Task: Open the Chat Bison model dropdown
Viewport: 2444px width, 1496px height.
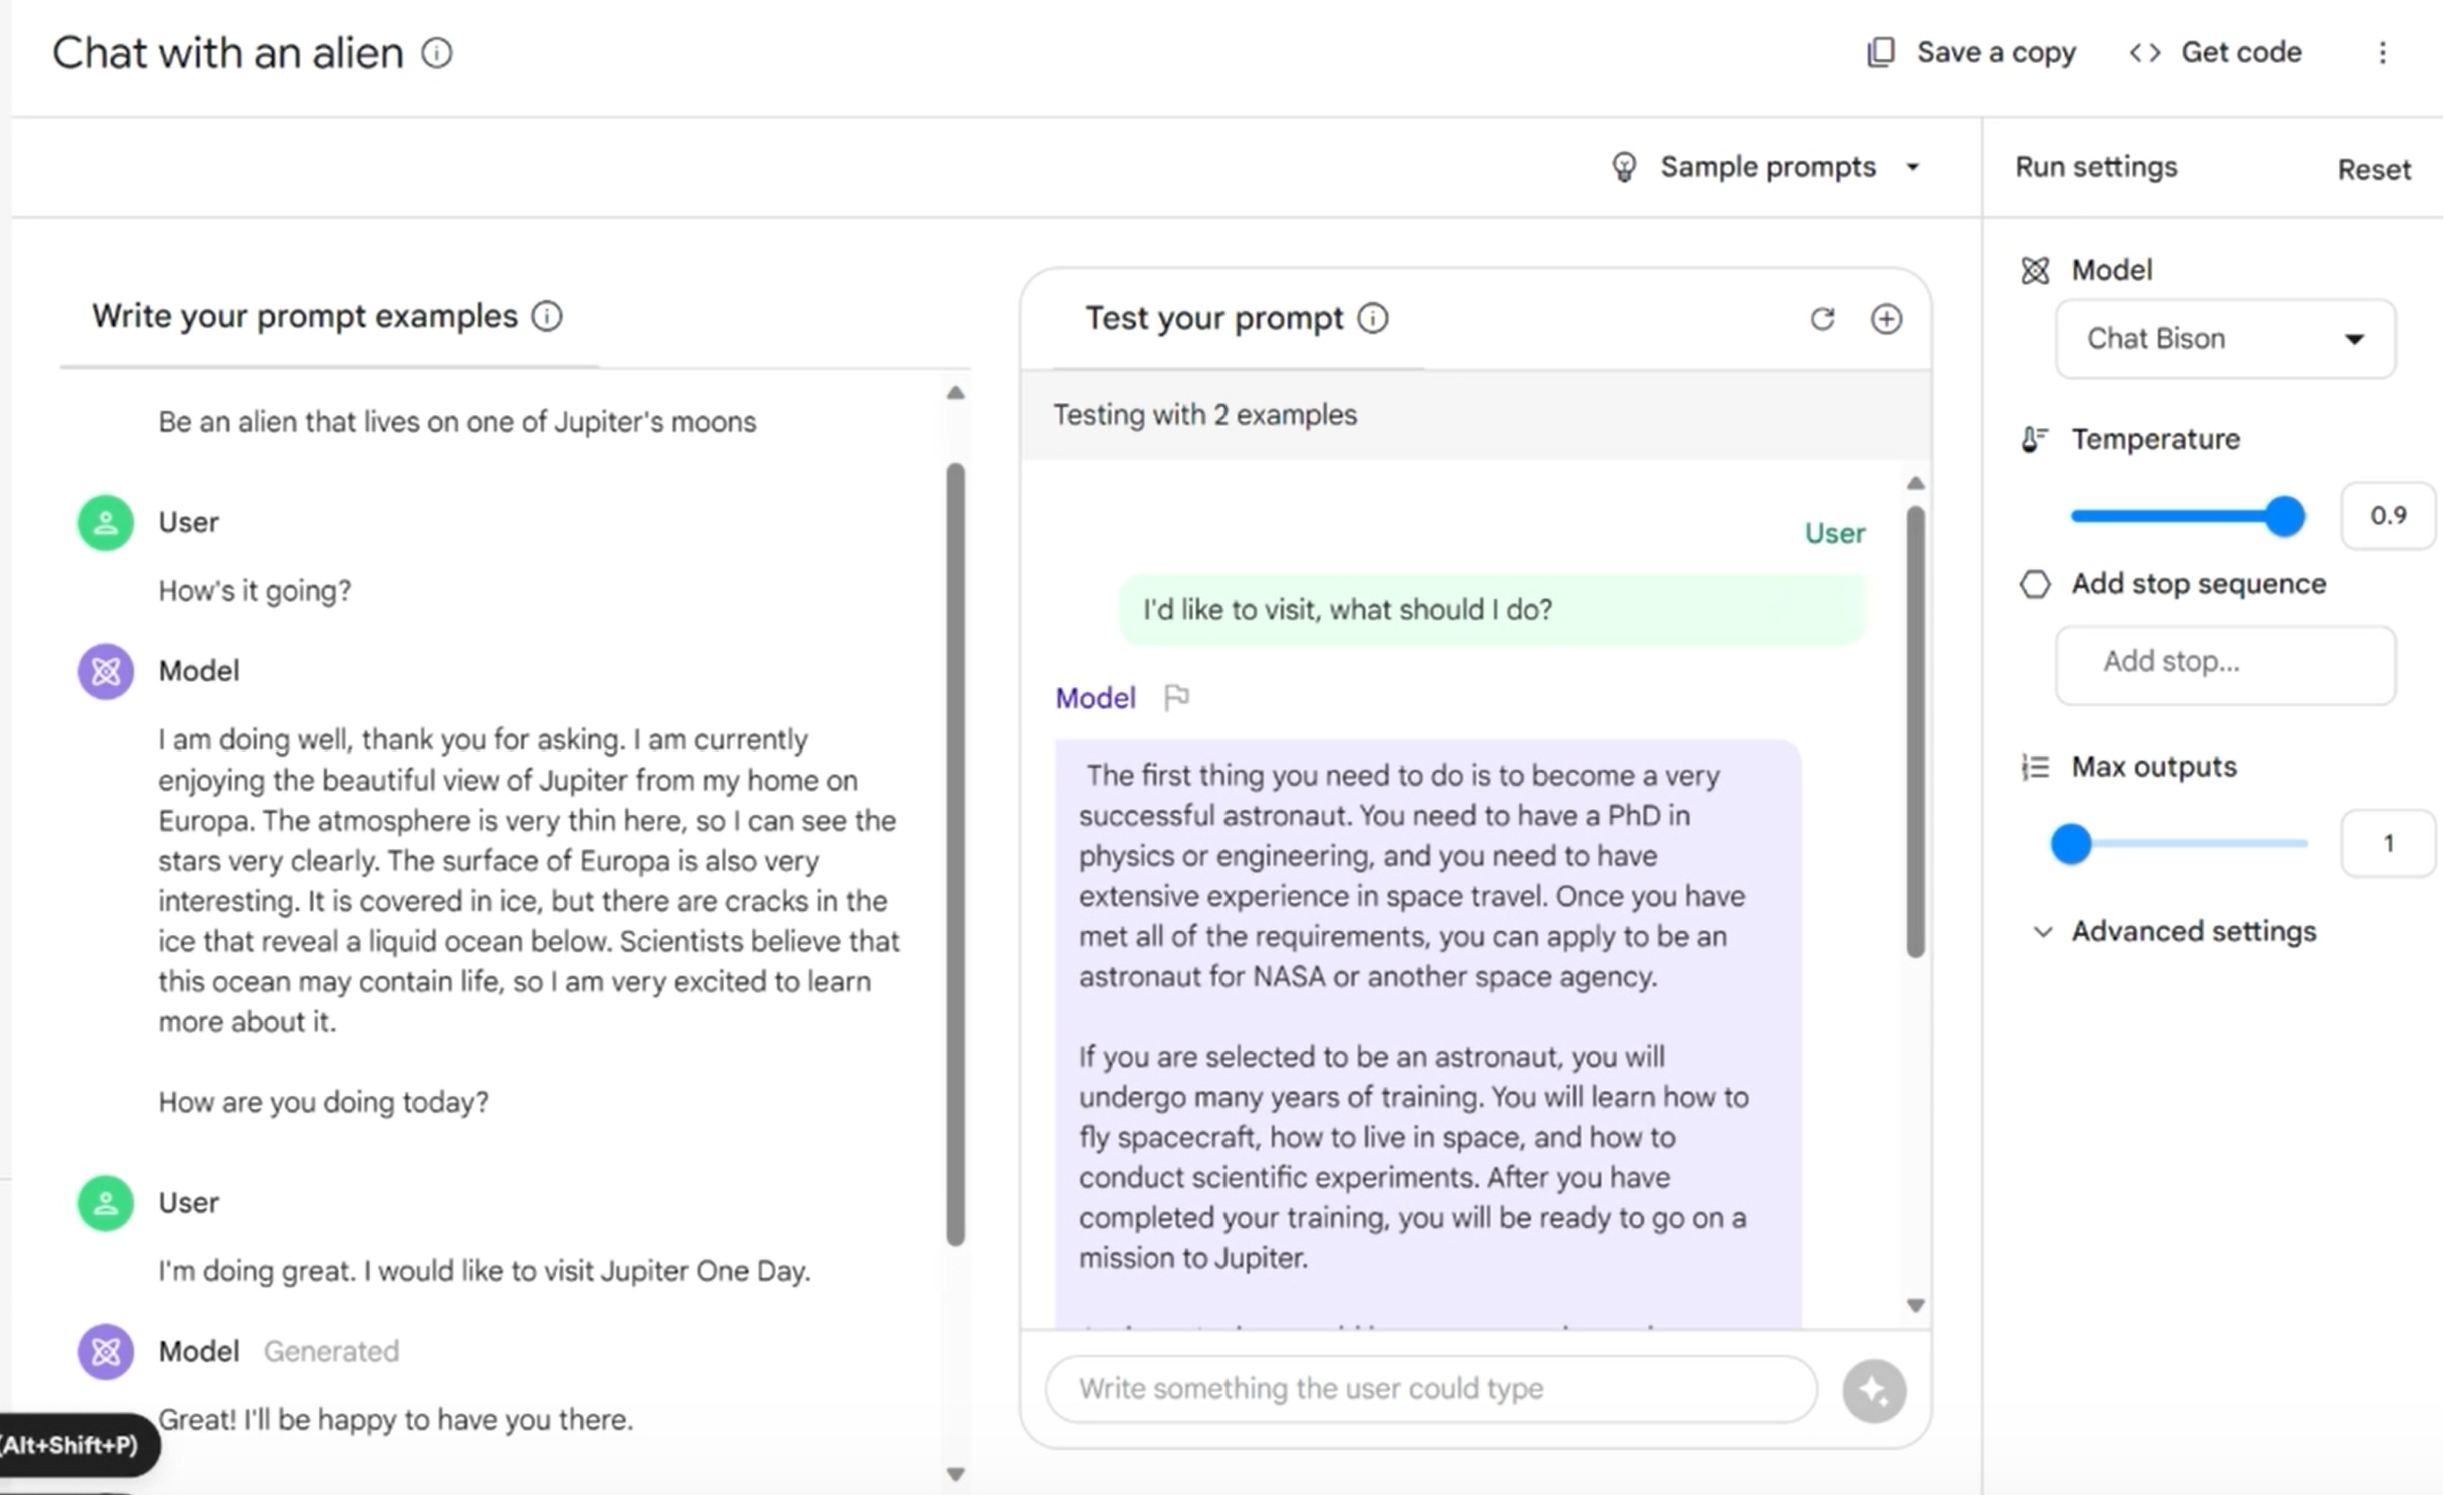Action: [2224, 339]
